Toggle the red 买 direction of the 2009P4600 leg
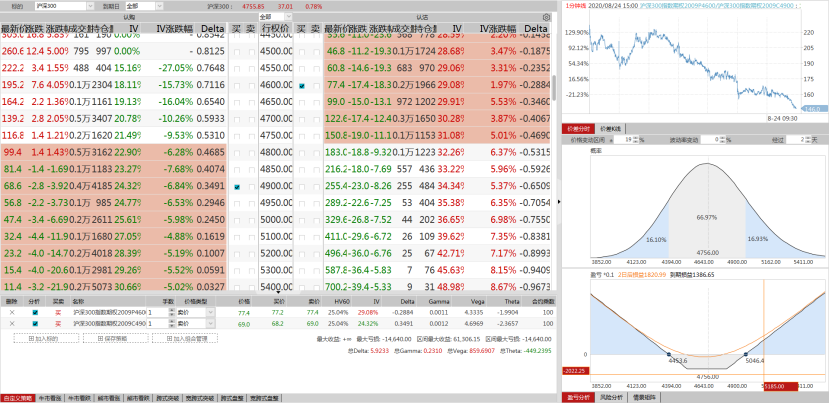The height and width of the screenshot is (404, 829). (x=58, y=313)
